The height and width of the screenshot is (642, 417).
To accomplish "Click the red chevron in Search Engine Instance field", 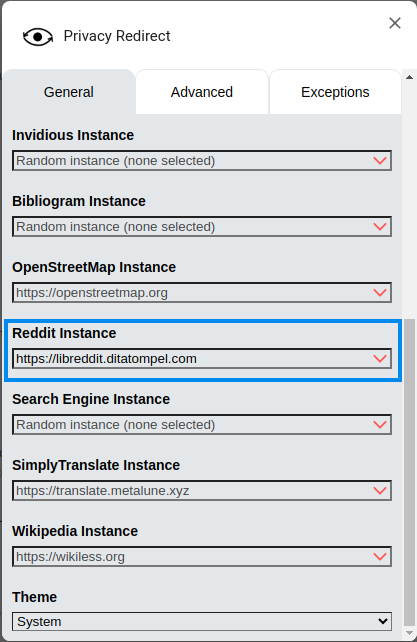I will point(380,425).
